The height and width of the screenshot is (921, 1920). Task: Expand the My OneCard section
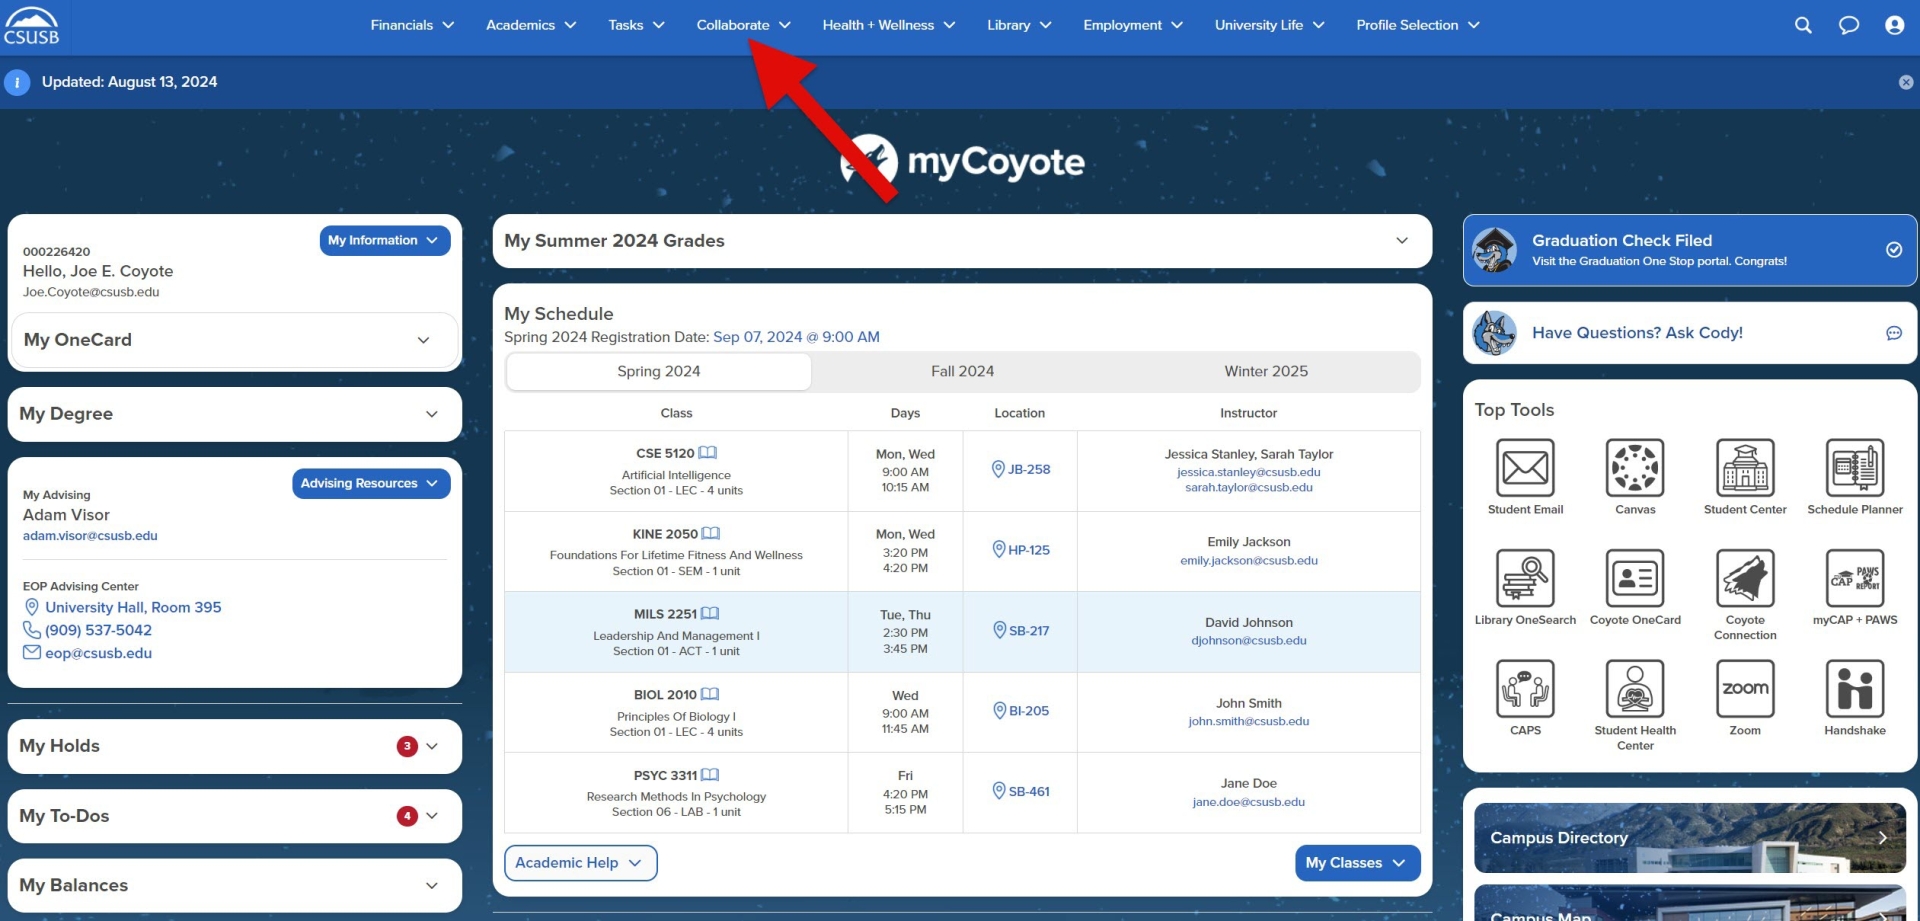coord(234,340)
